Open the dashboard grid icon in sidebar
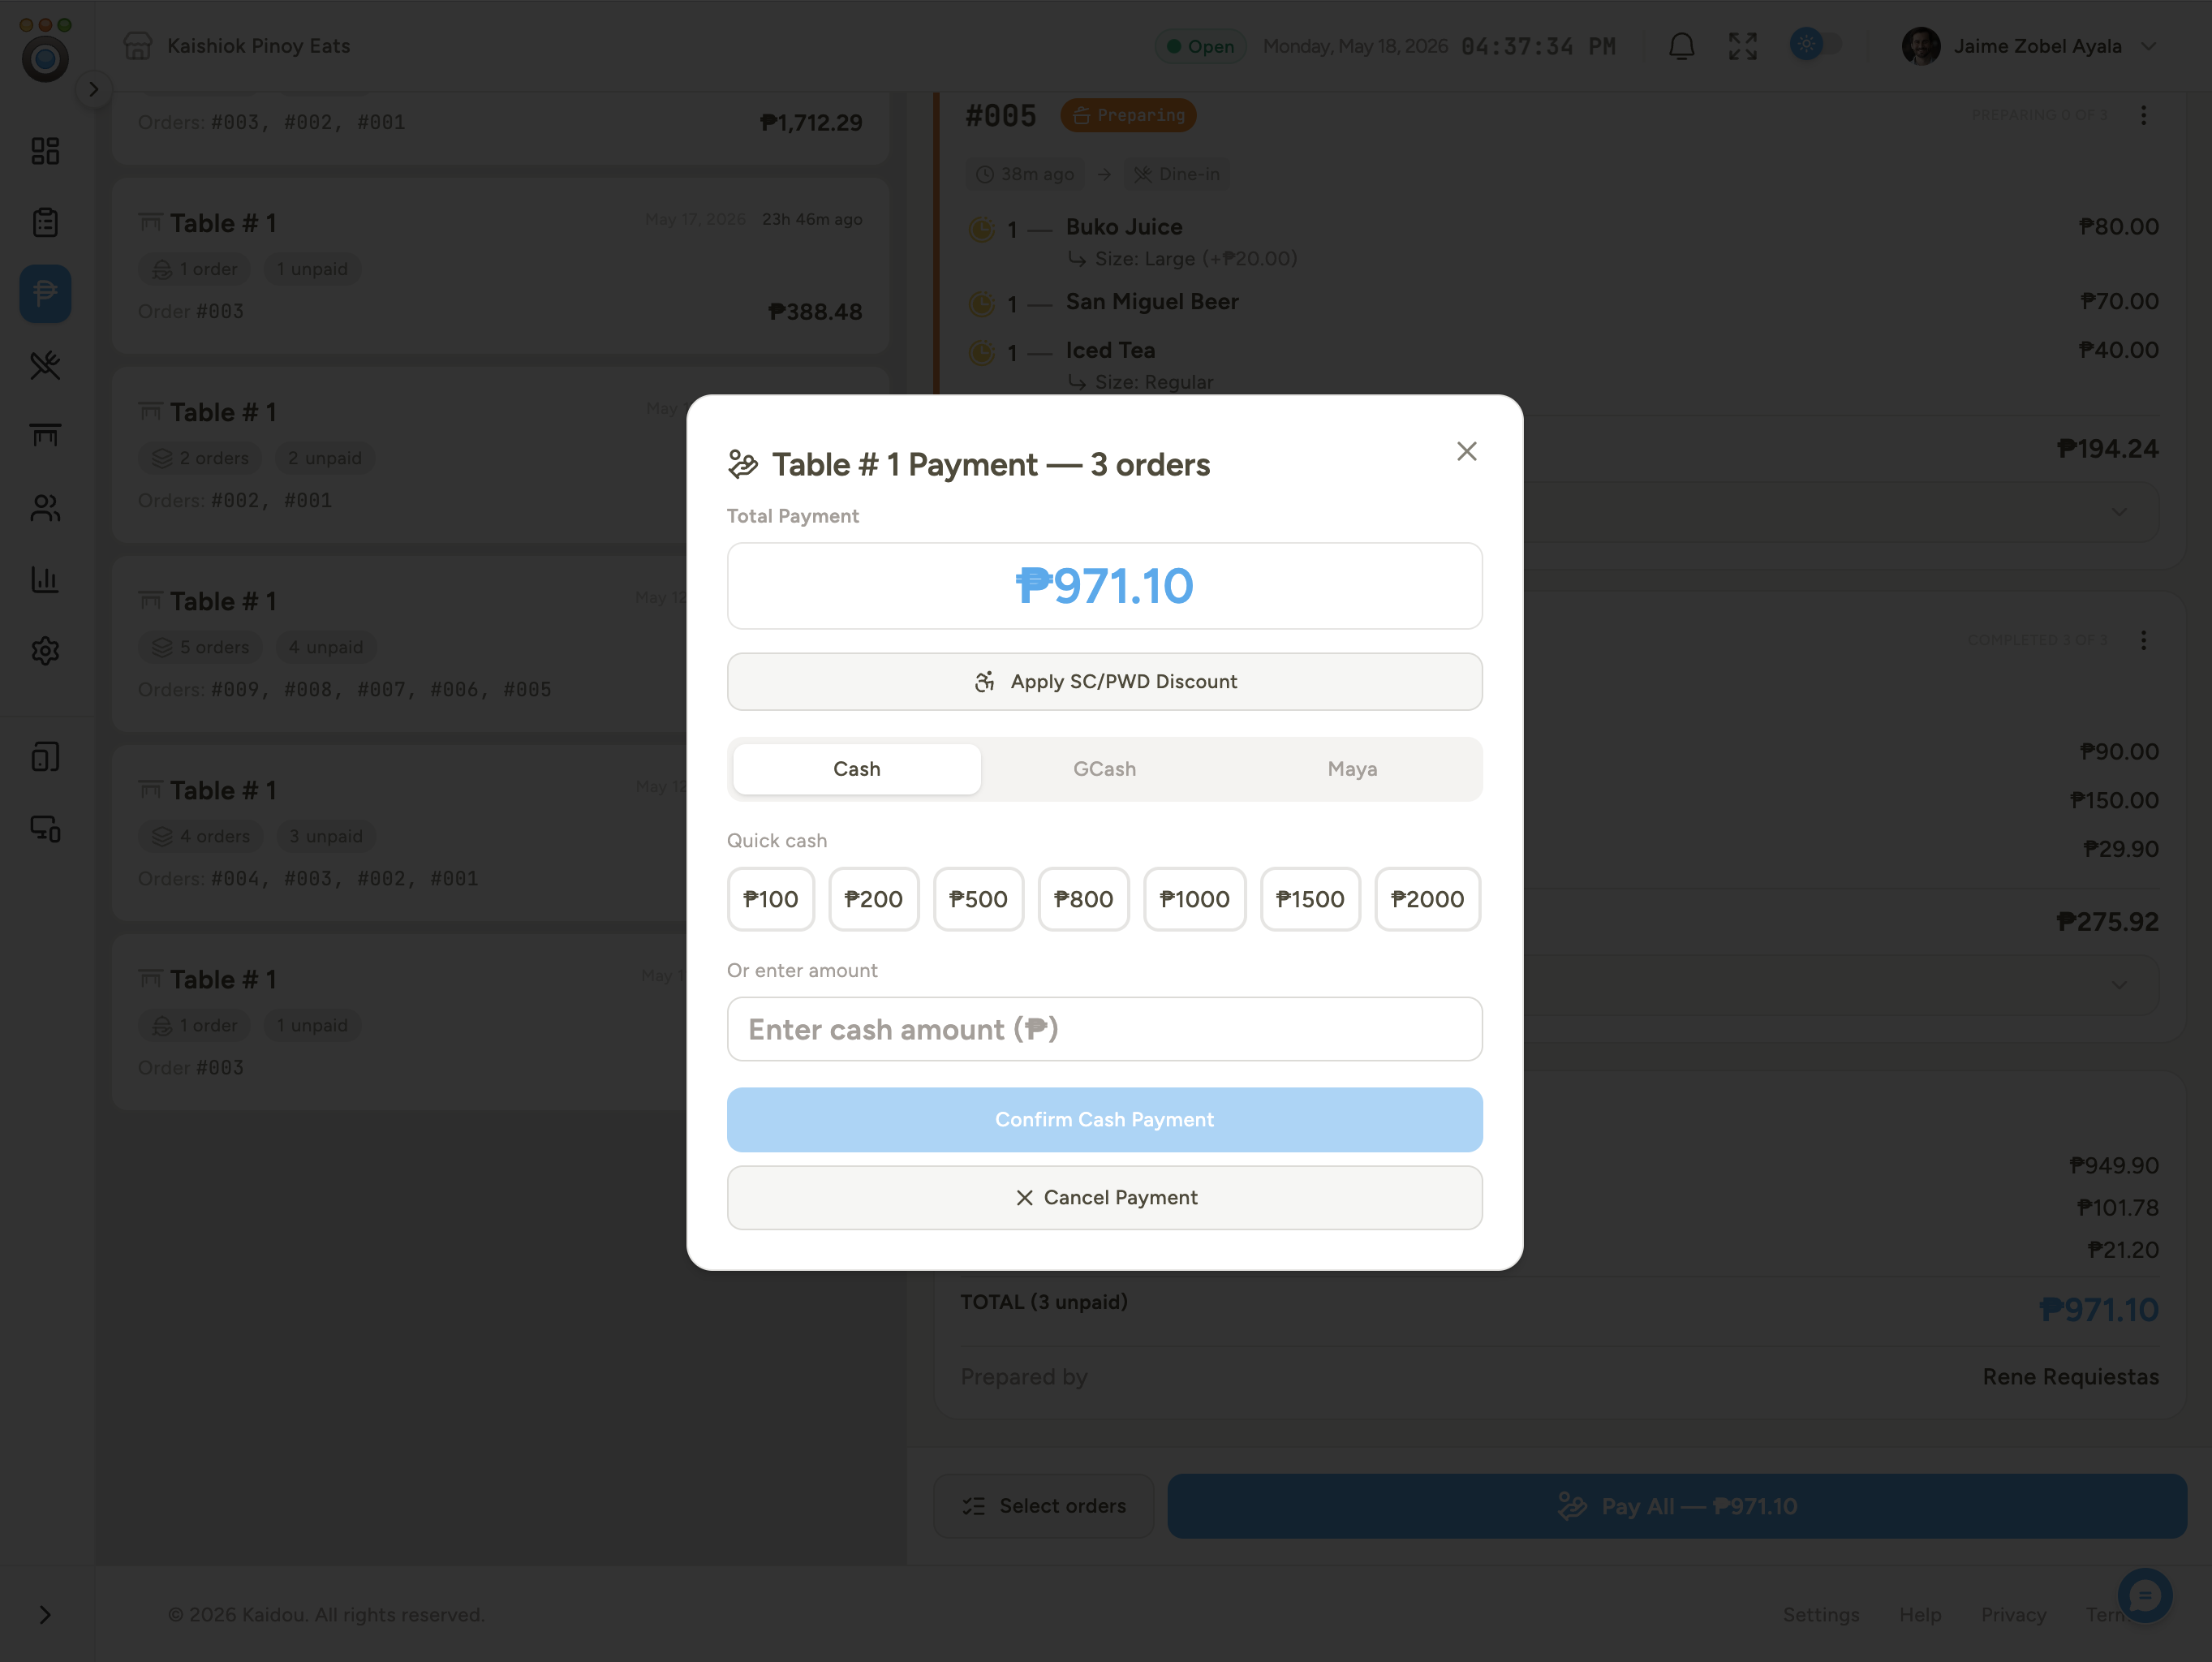 point(45,151)
